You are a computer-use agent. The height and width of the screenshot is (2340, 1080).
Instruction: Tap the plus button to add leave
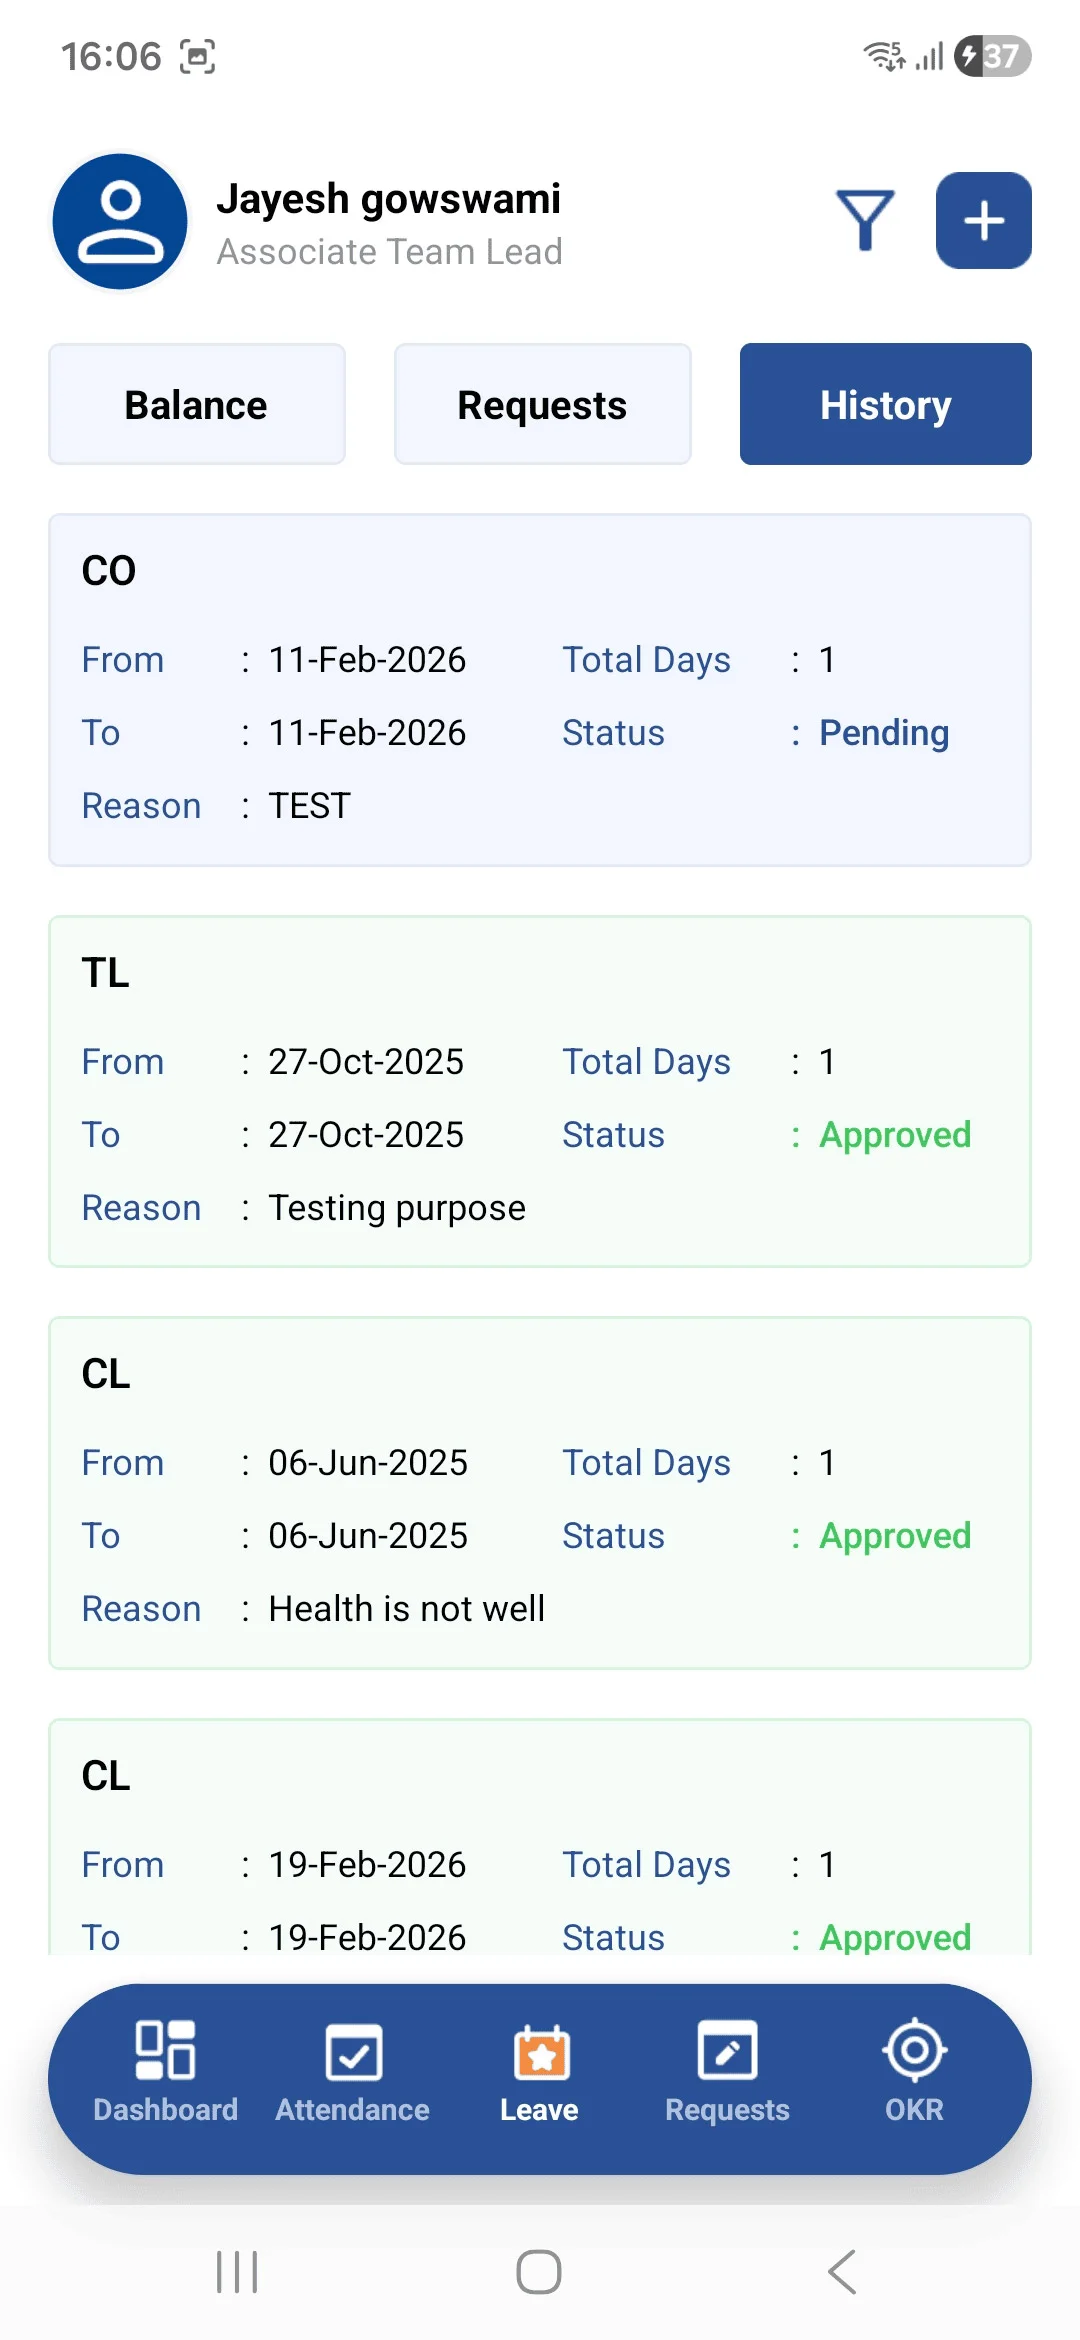(984, 220)
